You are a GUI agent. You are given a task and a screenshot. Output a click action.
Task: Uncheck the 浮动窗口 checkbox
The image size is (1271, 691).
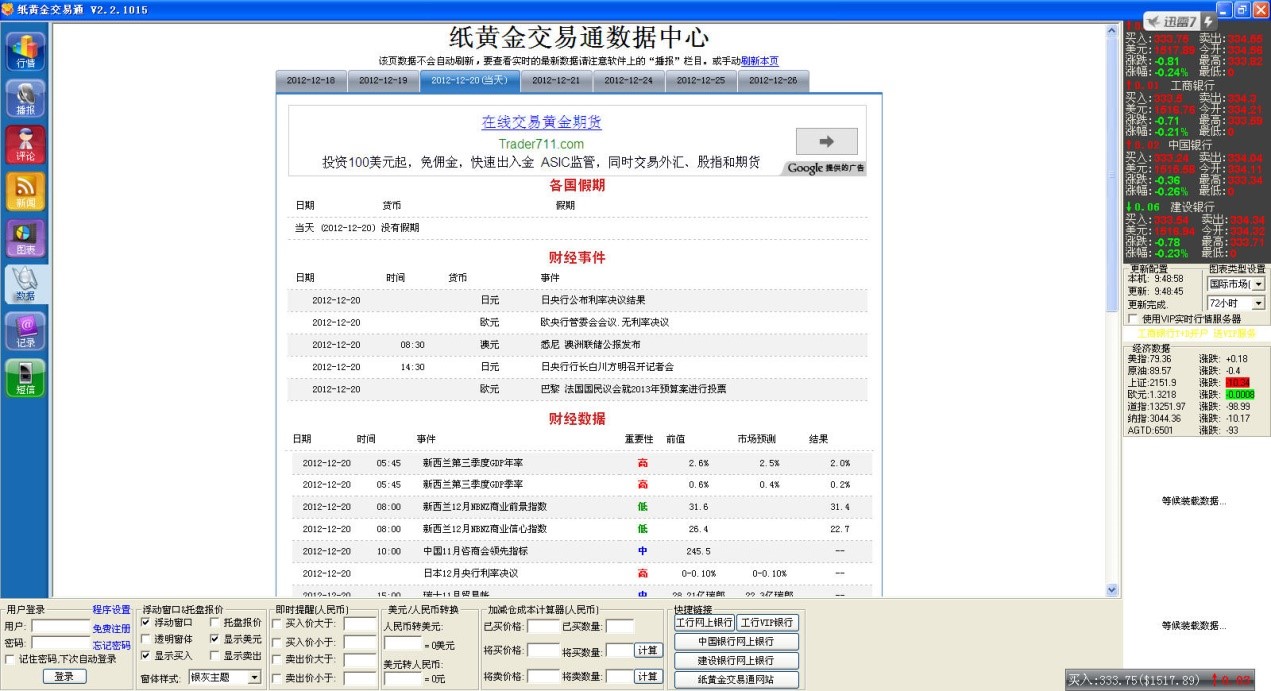coord(147,622)
